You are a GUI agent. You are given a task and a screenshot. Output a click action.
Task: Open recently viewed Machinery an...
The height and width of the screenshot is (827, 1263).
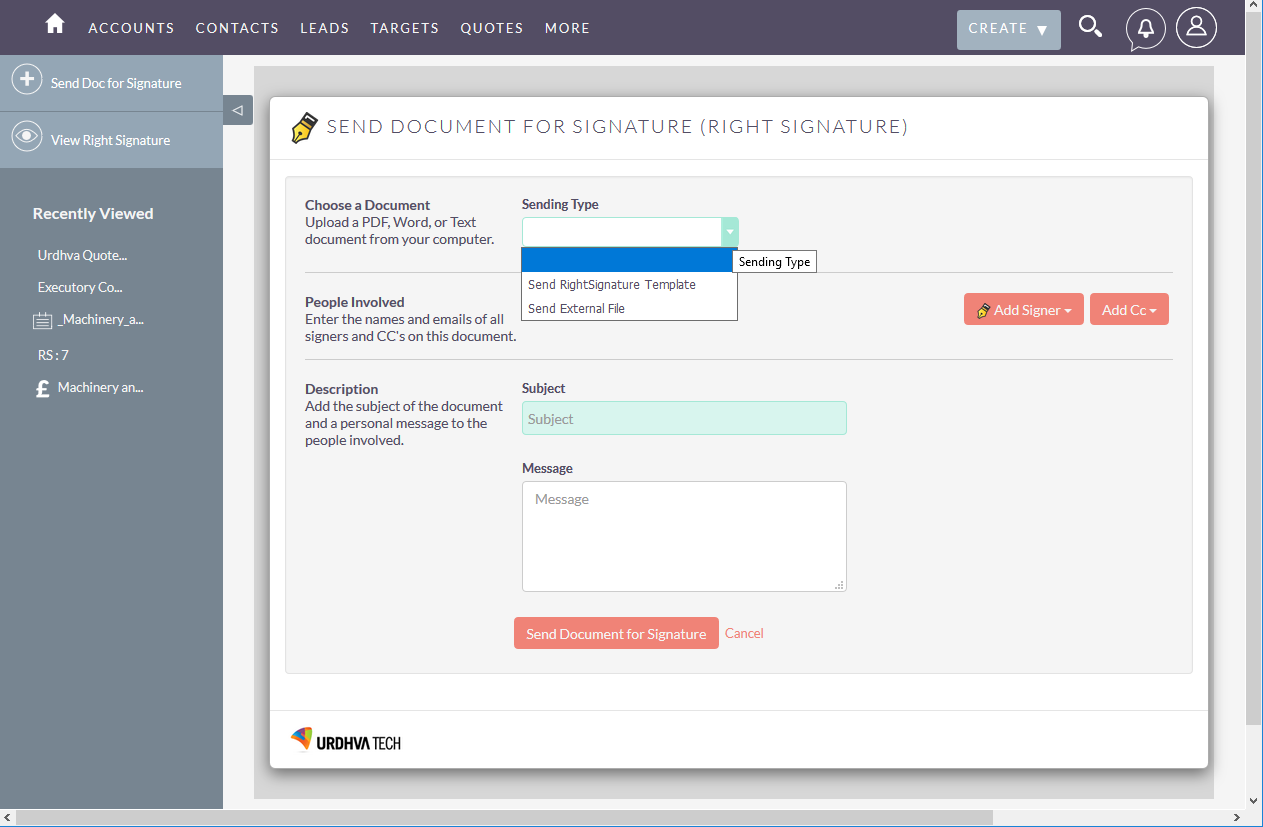tap(101, 387)
